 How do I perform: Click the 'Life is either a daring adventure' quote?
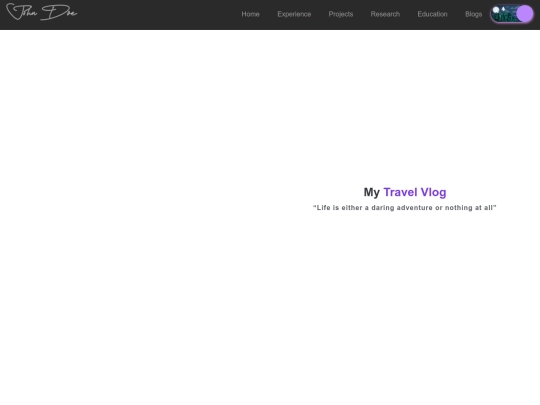[x=404, y=208]
